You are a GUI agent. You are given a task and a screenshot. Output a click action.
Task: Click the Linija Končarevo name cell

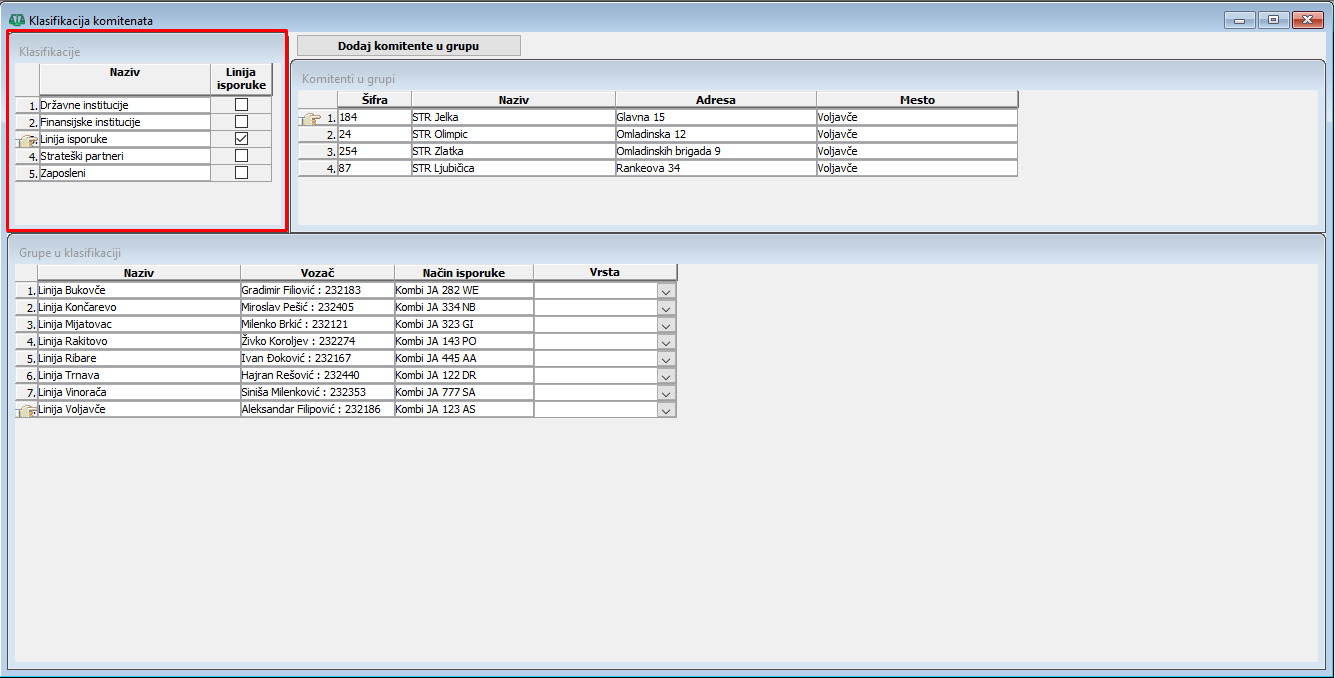[138, 307]
